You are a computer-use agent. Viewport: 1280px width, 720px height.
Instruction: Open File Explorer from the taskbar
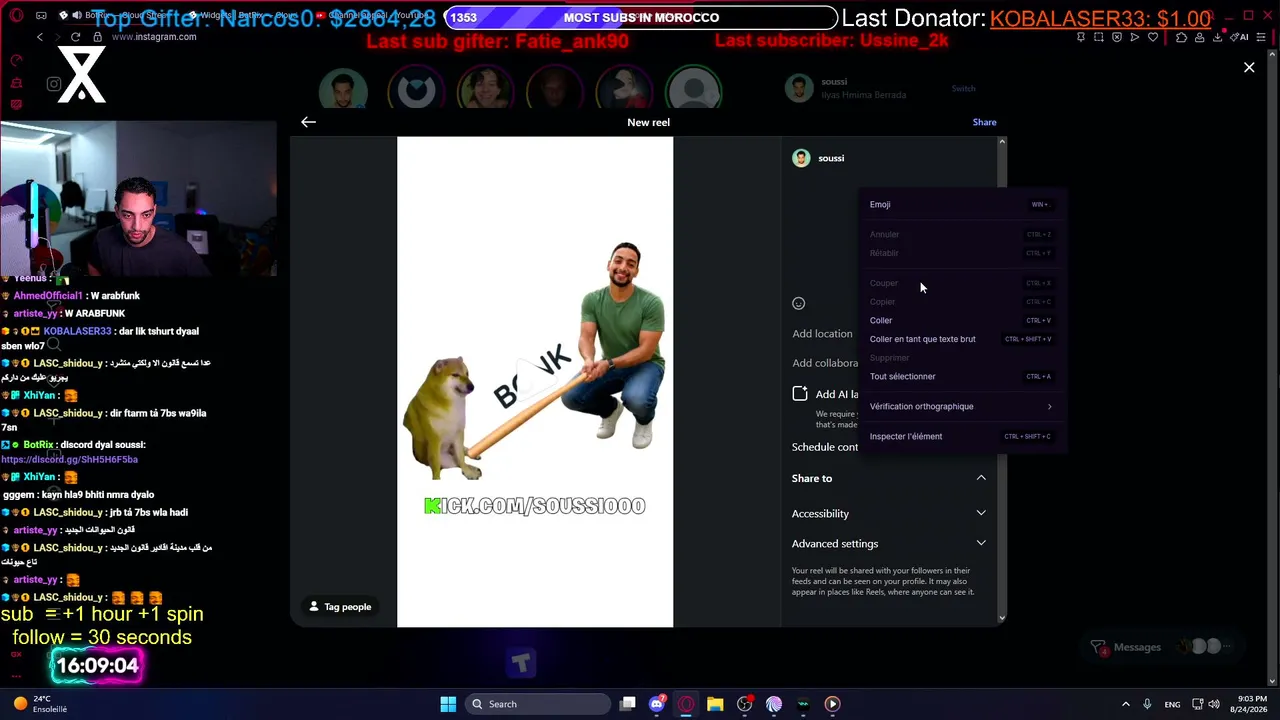pos(715,704)
